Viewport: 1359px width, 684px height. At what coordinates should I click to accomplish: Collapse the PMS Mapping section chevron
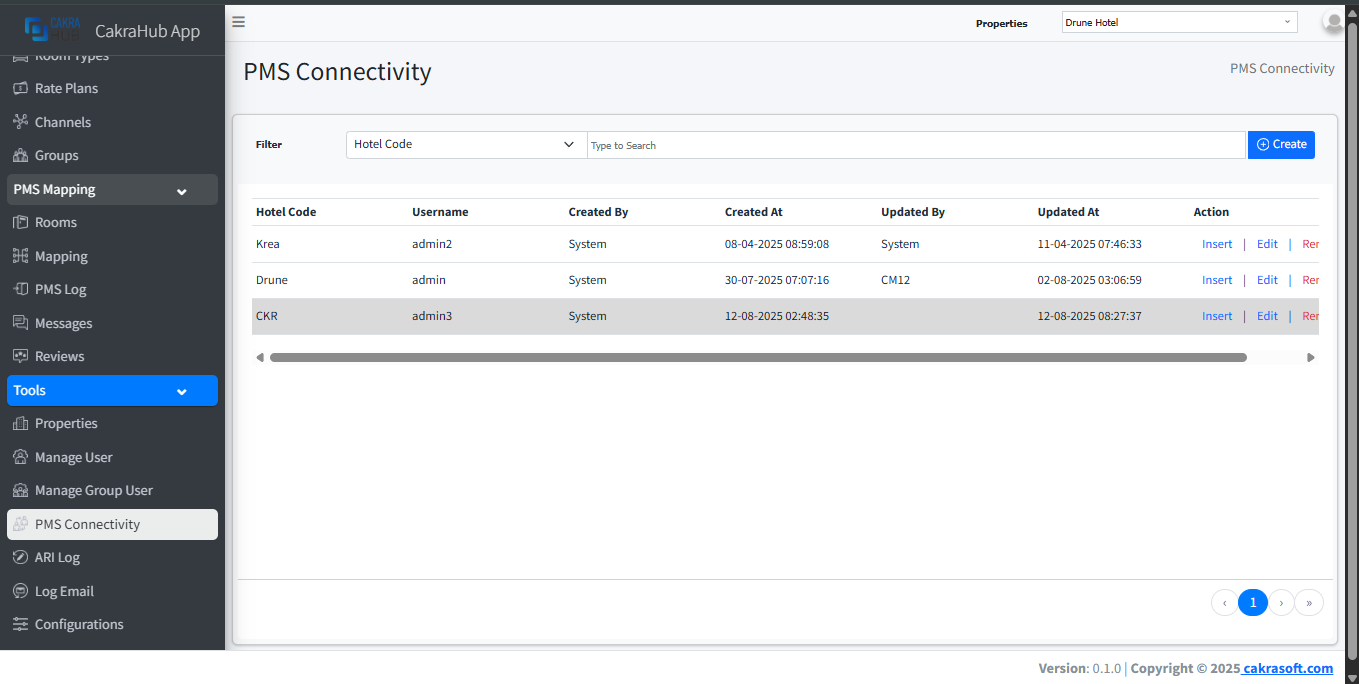pos(181,190)
